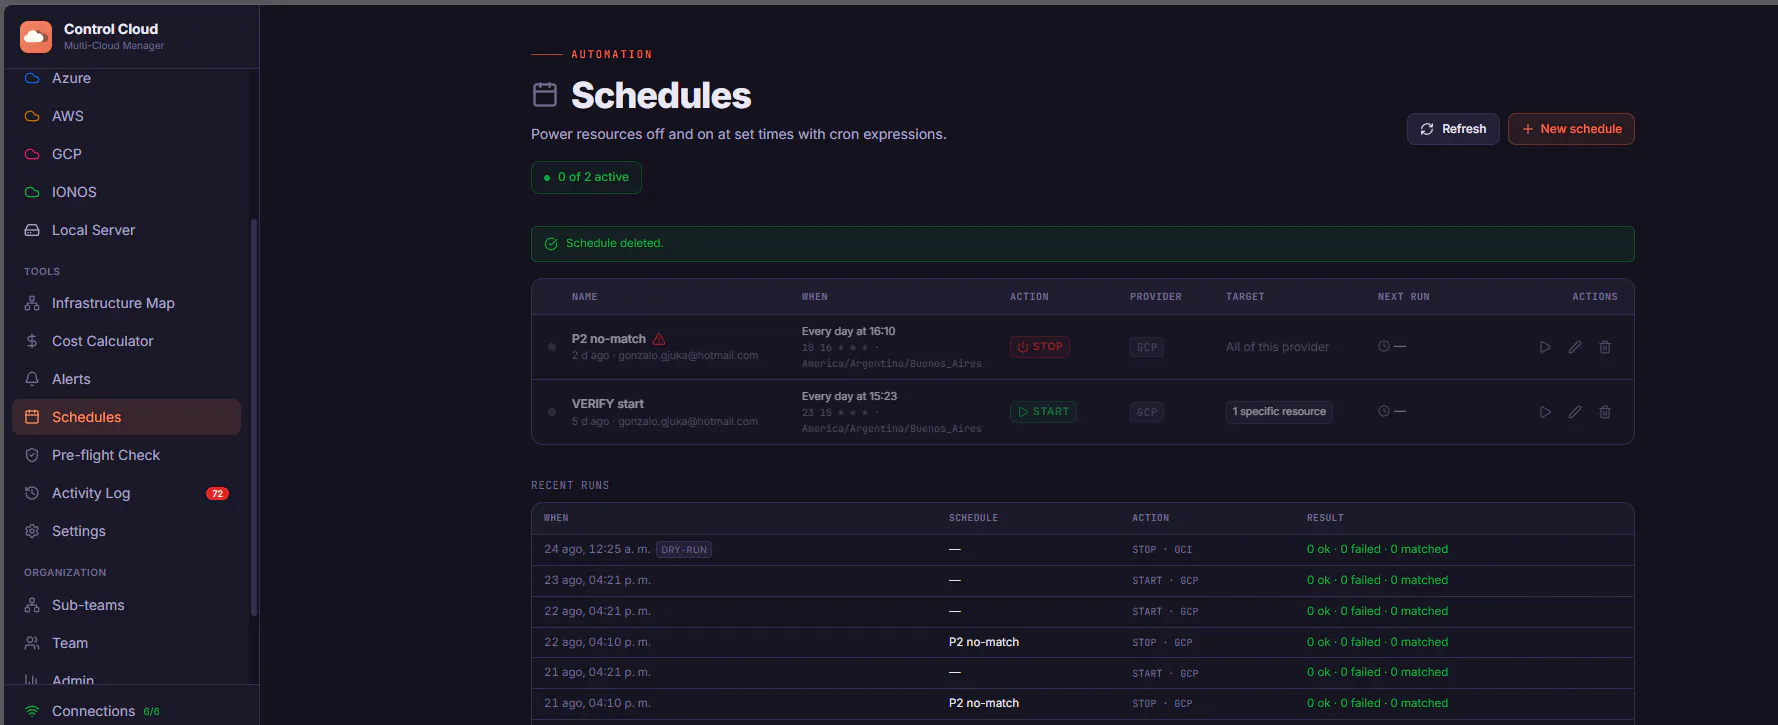The height and width of the screenshot is (725, 1778).
Task: Click the next run clock icon for P2 no-match
Action: (1384, 346)
